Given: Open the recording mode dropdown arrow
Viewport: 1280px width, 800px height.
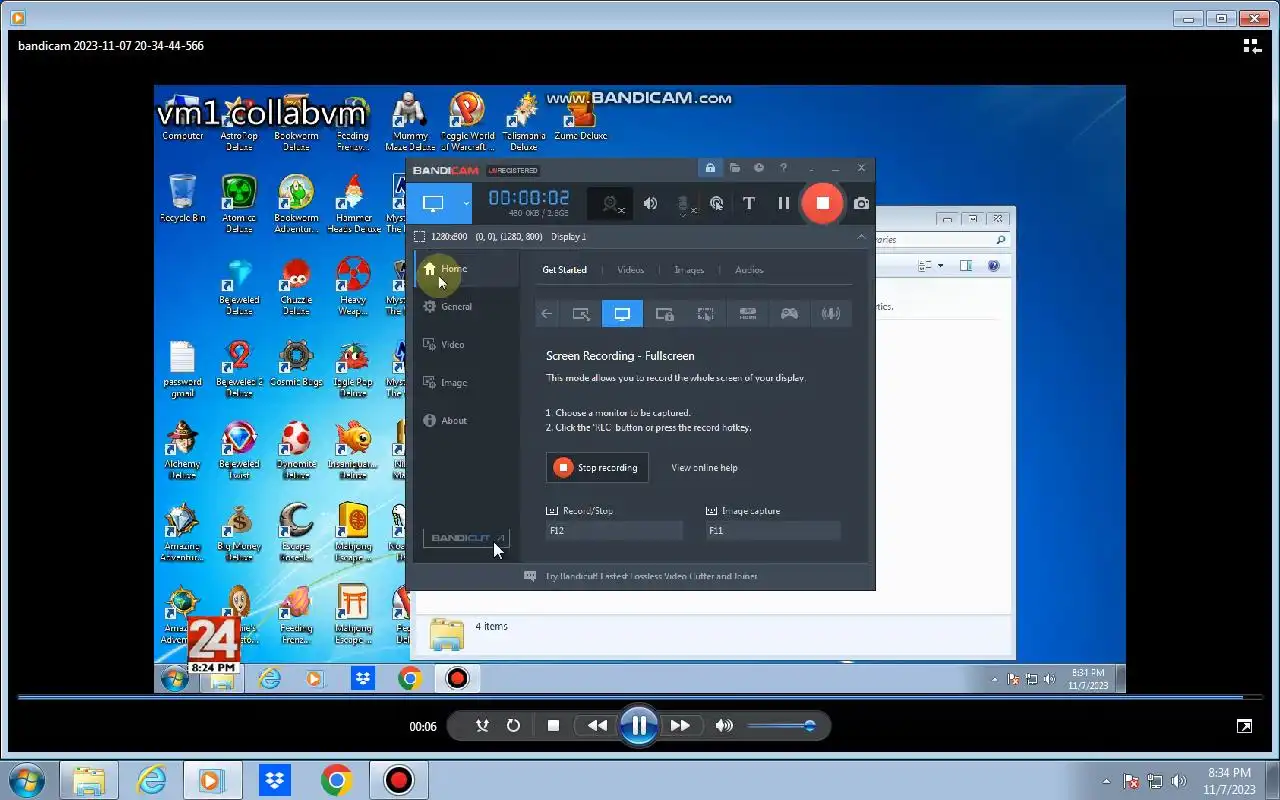Looking at the screenshot, I should [465, 203].
